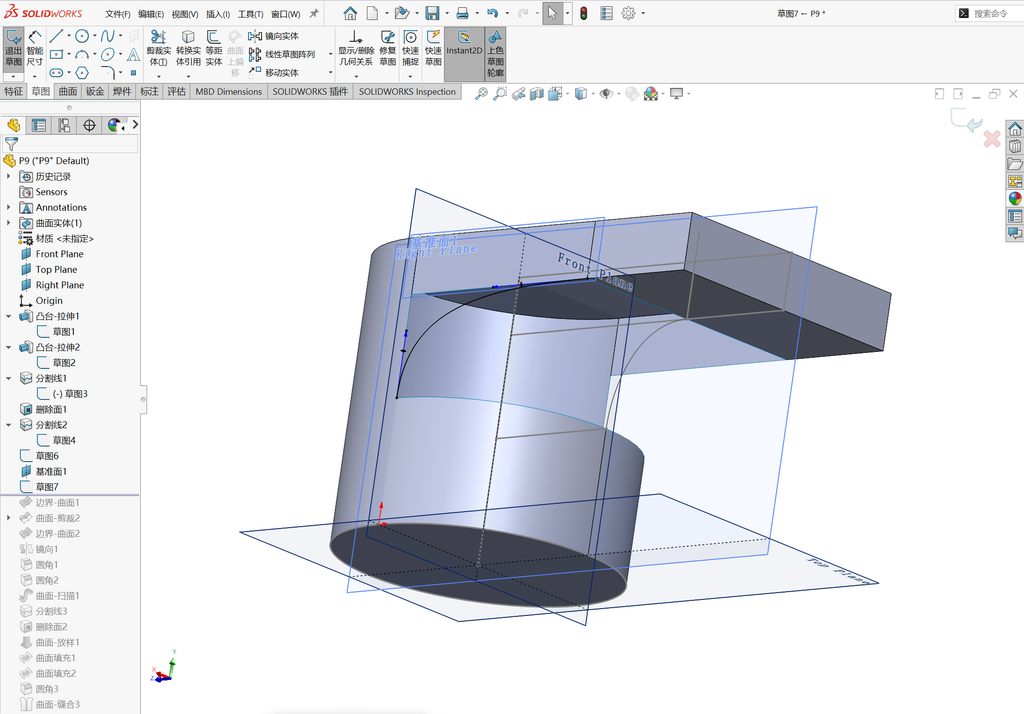Select the Line sketch tool

coord(56,36)
